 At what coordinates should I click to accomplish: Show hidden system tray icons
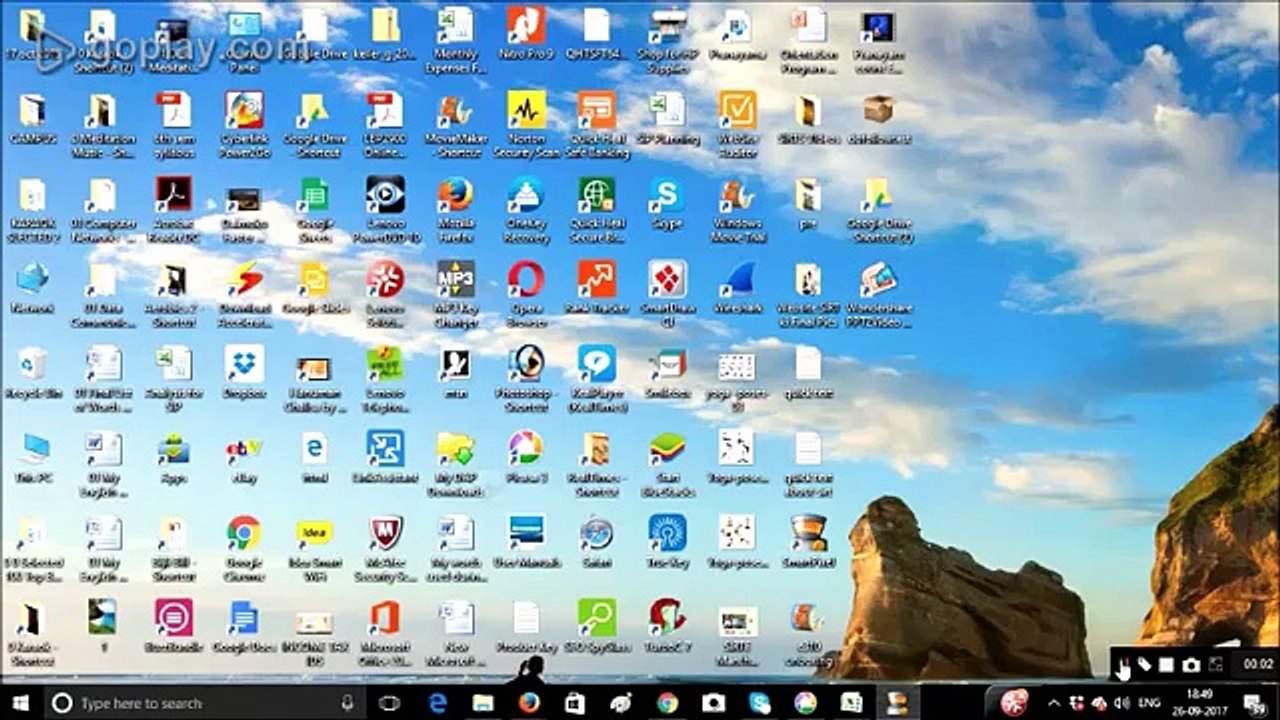[1054, 704]
